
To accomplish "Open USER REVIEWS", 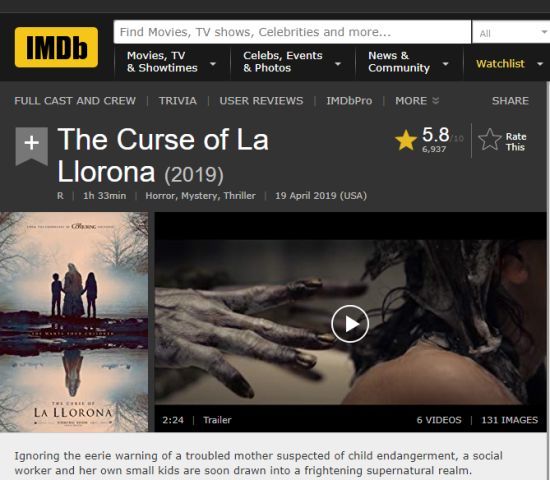I will (261, 101).
